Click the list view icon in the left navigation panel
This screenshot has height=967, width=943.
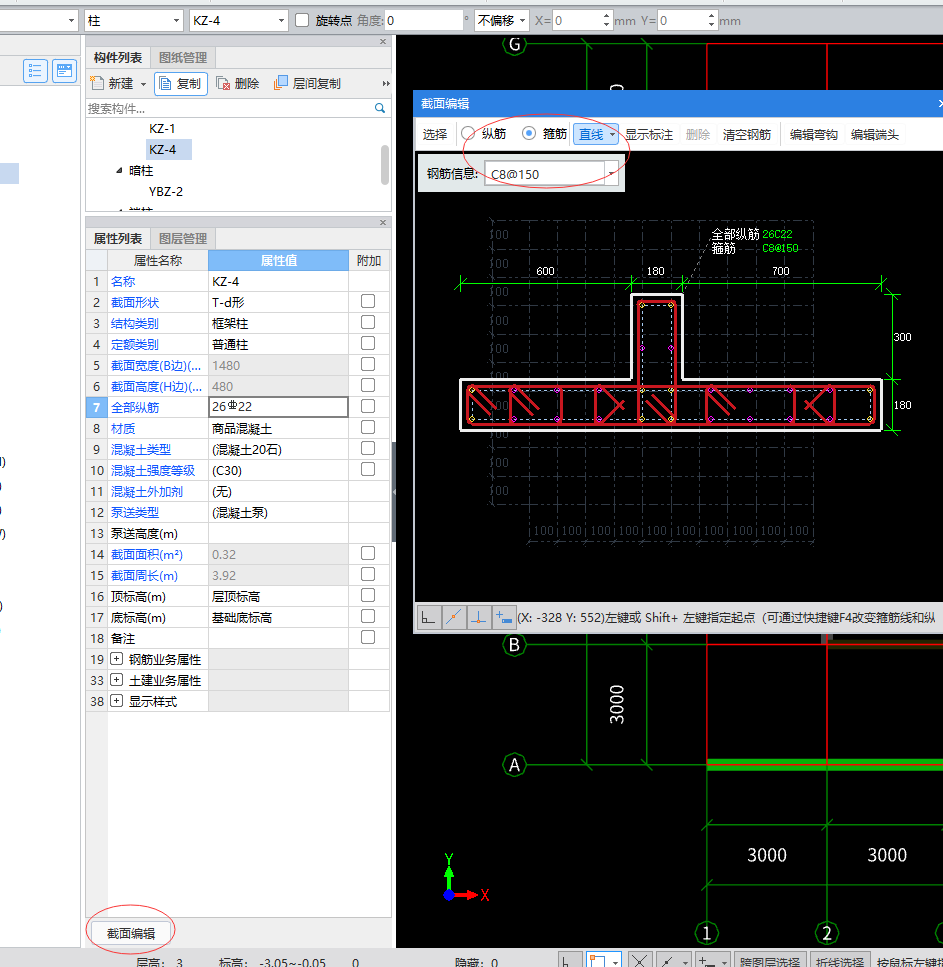(35, 71)
